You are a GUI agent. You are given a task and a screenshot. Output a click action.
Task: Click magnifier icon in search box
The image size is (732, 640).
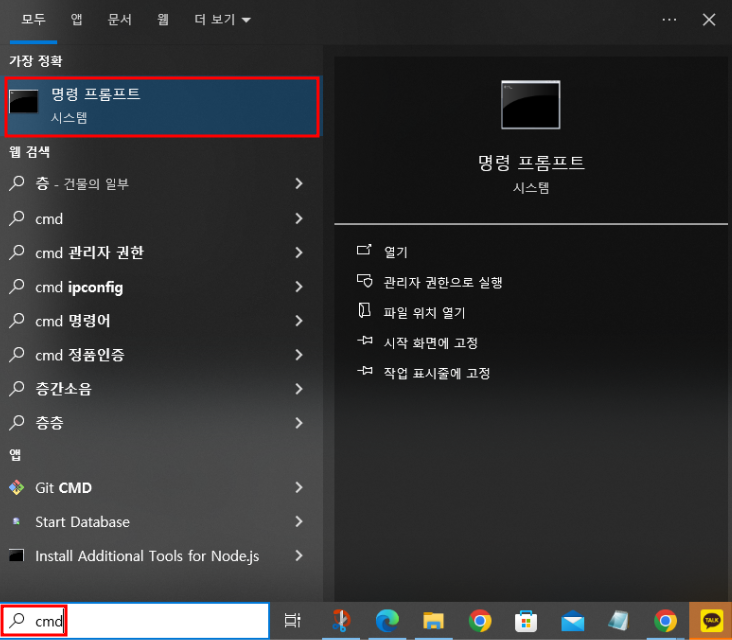(17, 620)
